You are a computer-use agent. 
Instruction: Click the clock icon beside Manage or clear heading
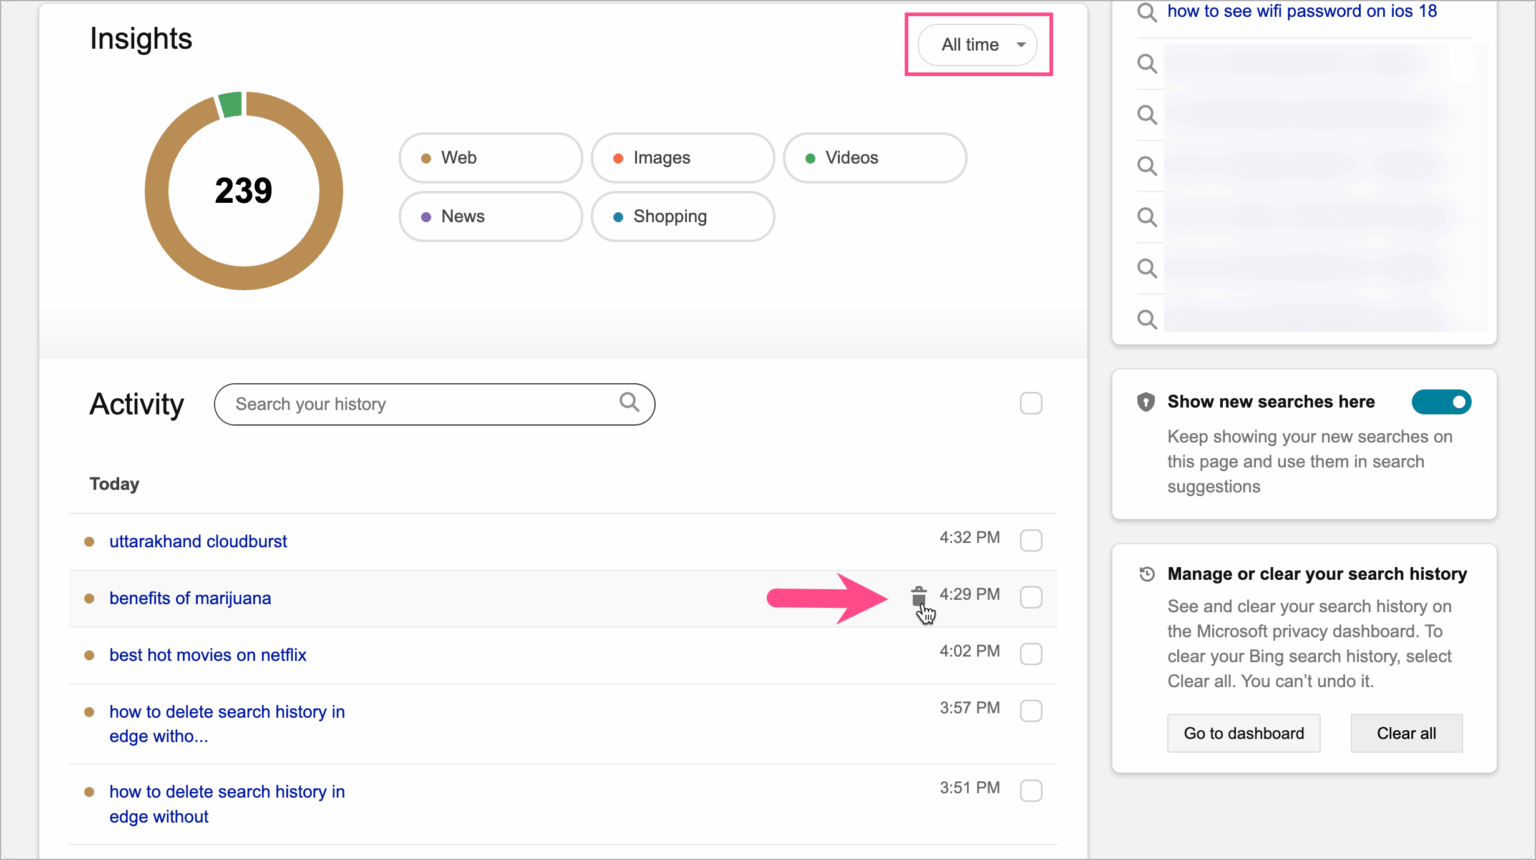[x=1146, y=572]
